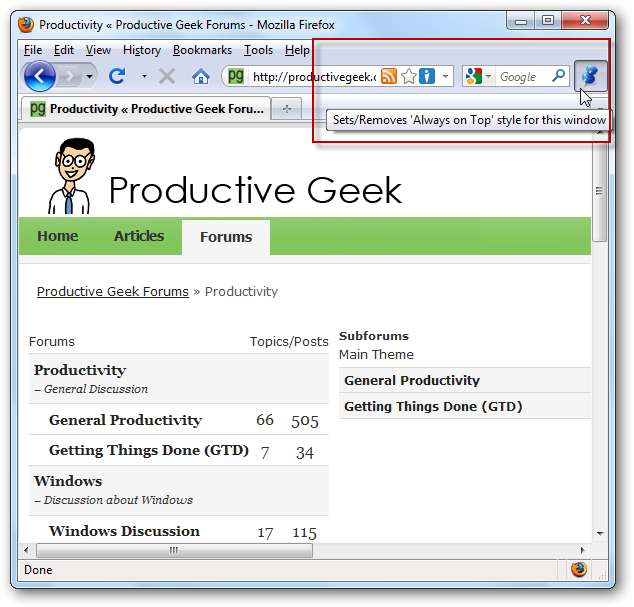Bookmark this page with the star icon
This screenshot has height=607, width=634.
tap(409, 76)
